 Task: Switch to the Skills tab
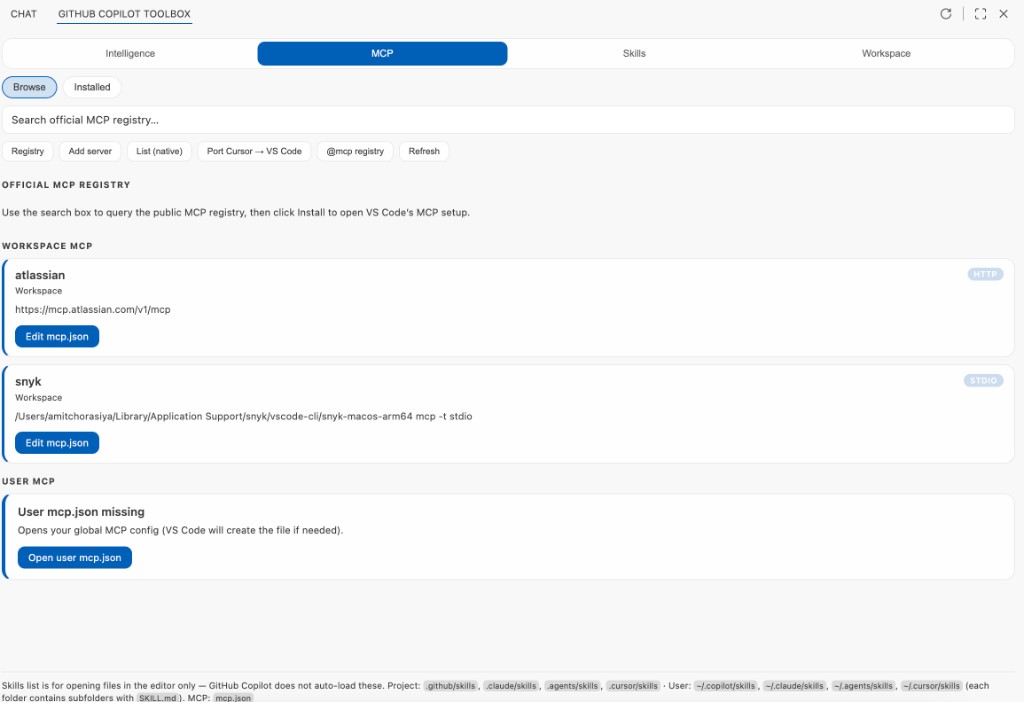pyautogui.click(x=633, y=53)
